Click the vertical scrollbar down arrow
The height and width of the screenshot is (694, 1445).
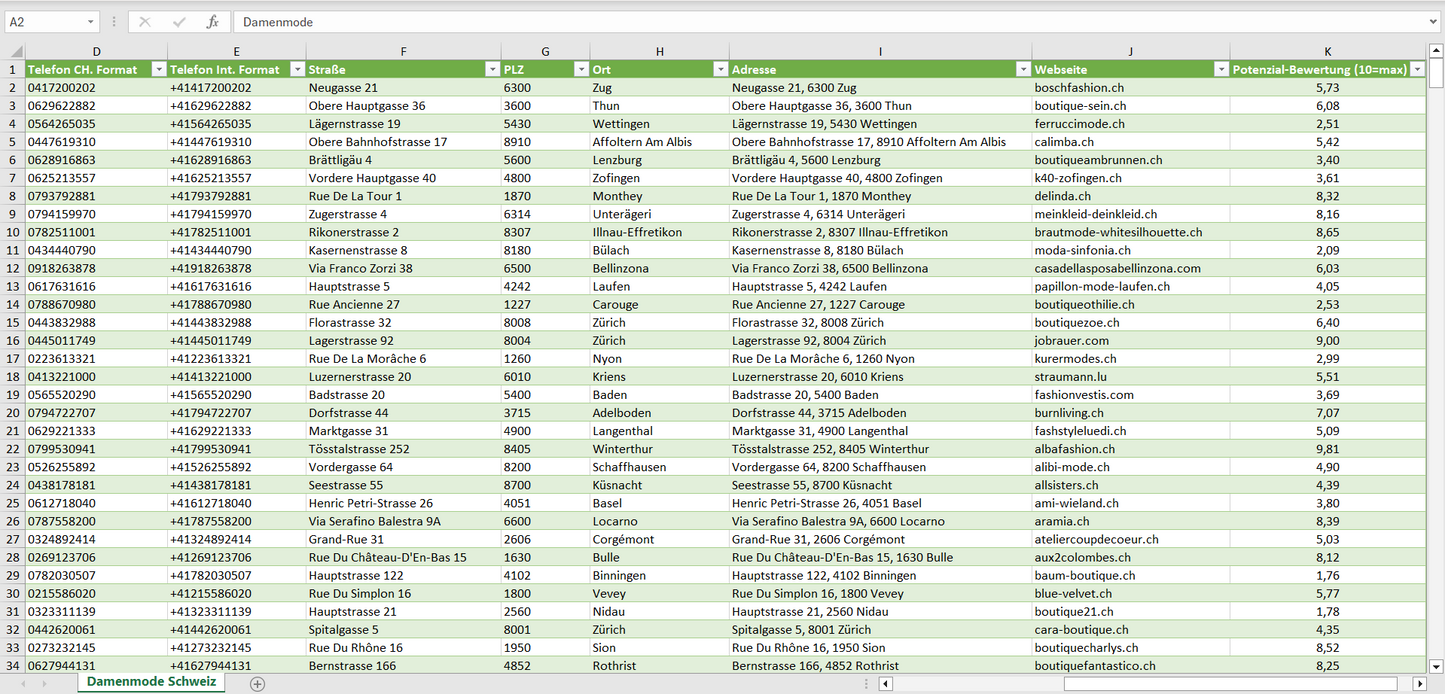(1436, 665)
